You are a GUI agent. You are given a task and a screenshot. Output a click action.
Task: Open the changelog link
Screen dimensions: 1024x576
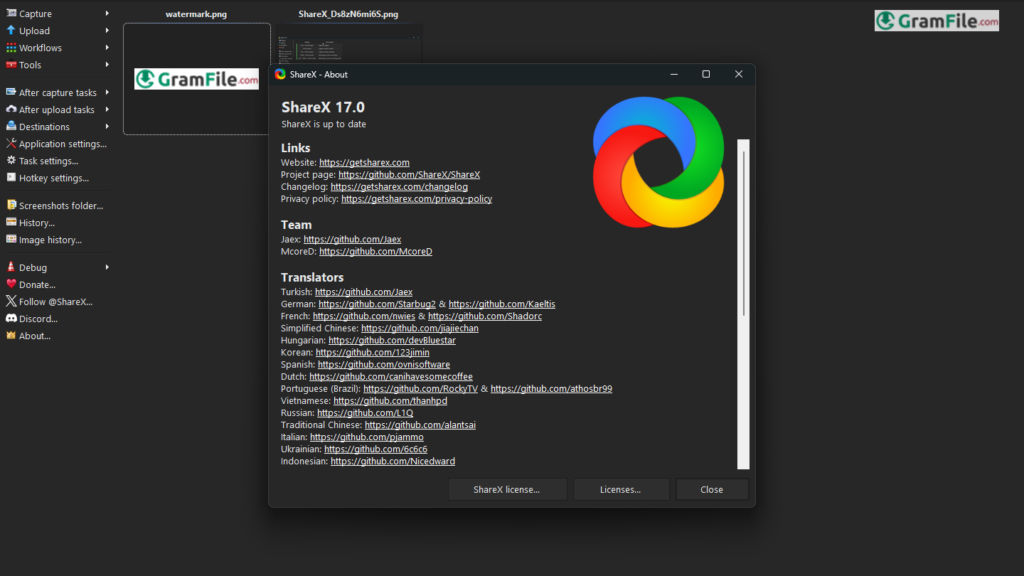pyautogui.click(x=399, y=187)
